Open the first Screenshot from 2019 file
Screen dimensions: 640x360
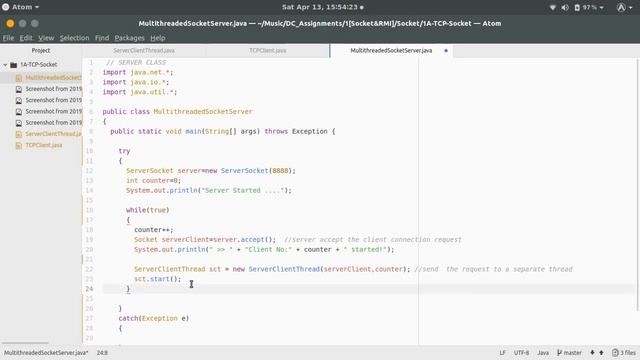[x=53, y=89]
